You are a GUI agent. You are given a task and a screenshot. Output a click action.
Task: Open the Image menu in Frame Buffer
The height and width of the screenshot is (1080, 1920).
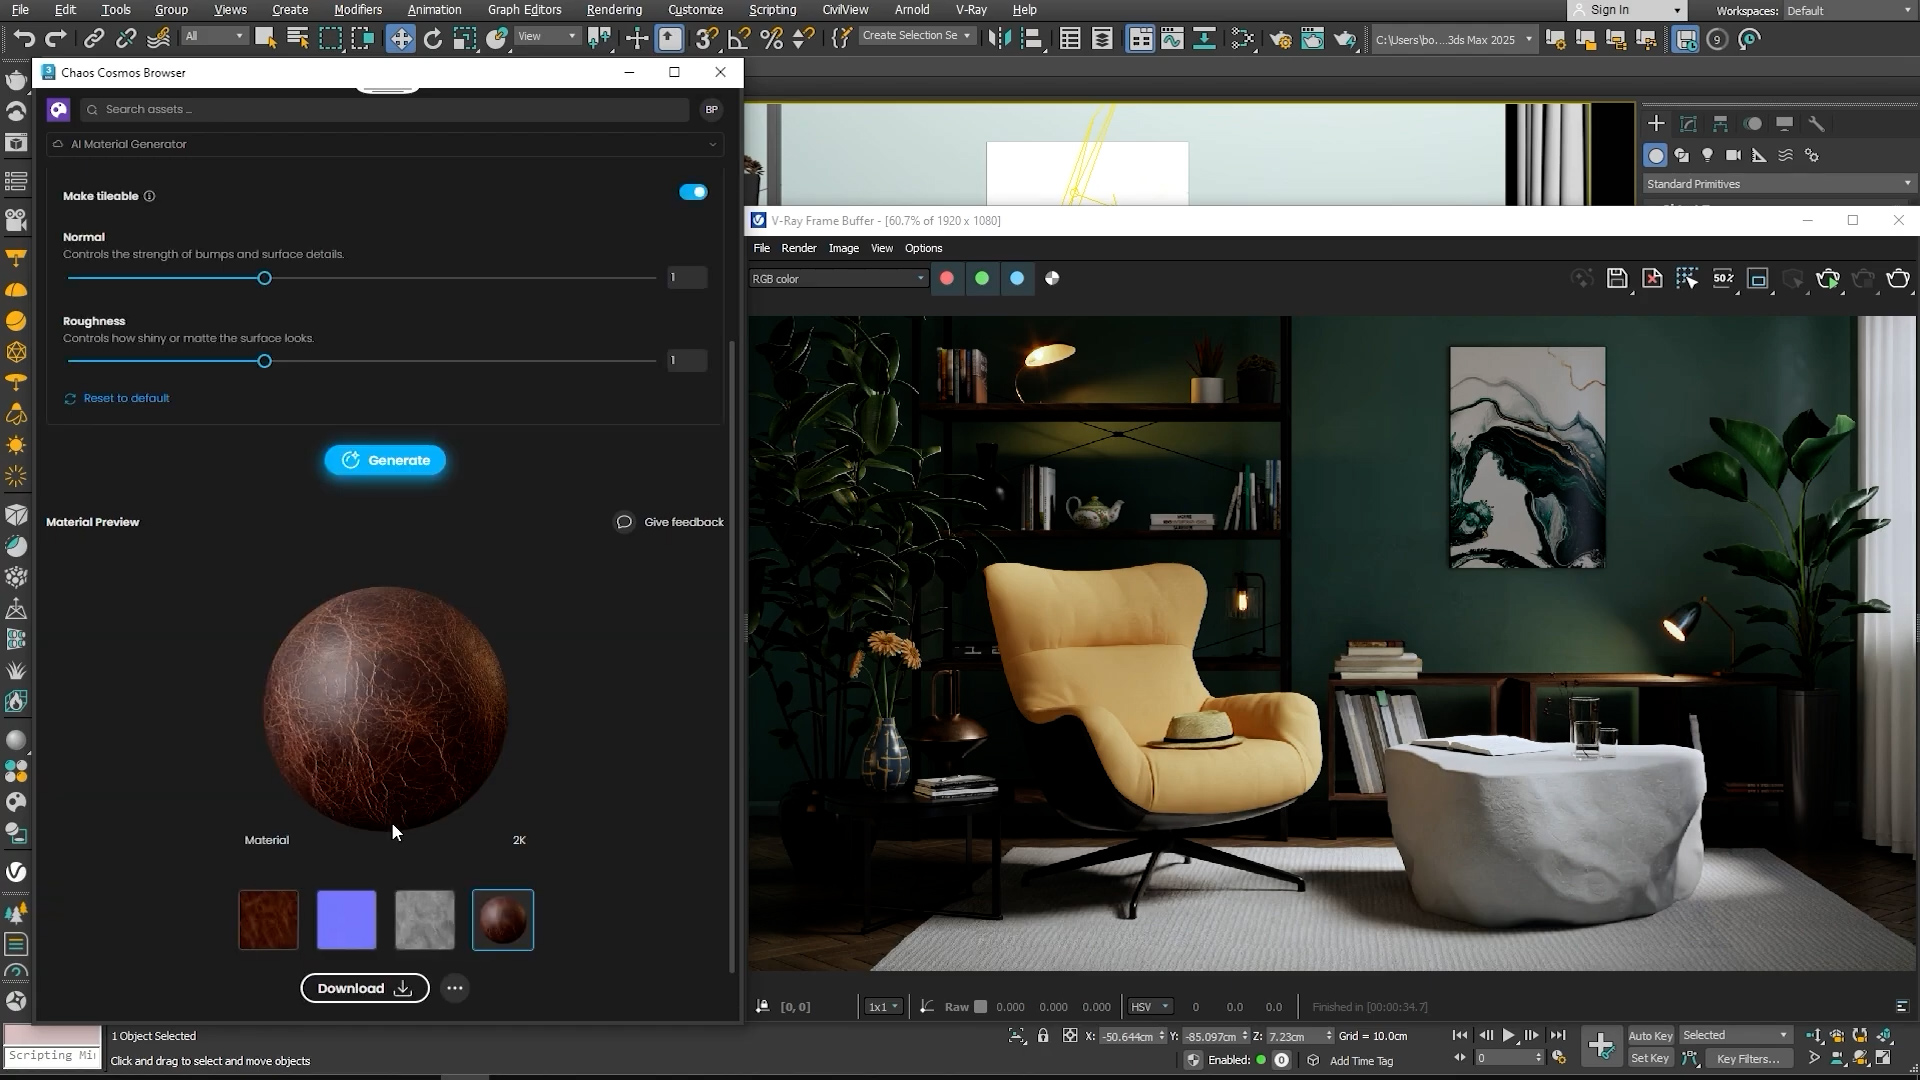[x=843, y=248]
